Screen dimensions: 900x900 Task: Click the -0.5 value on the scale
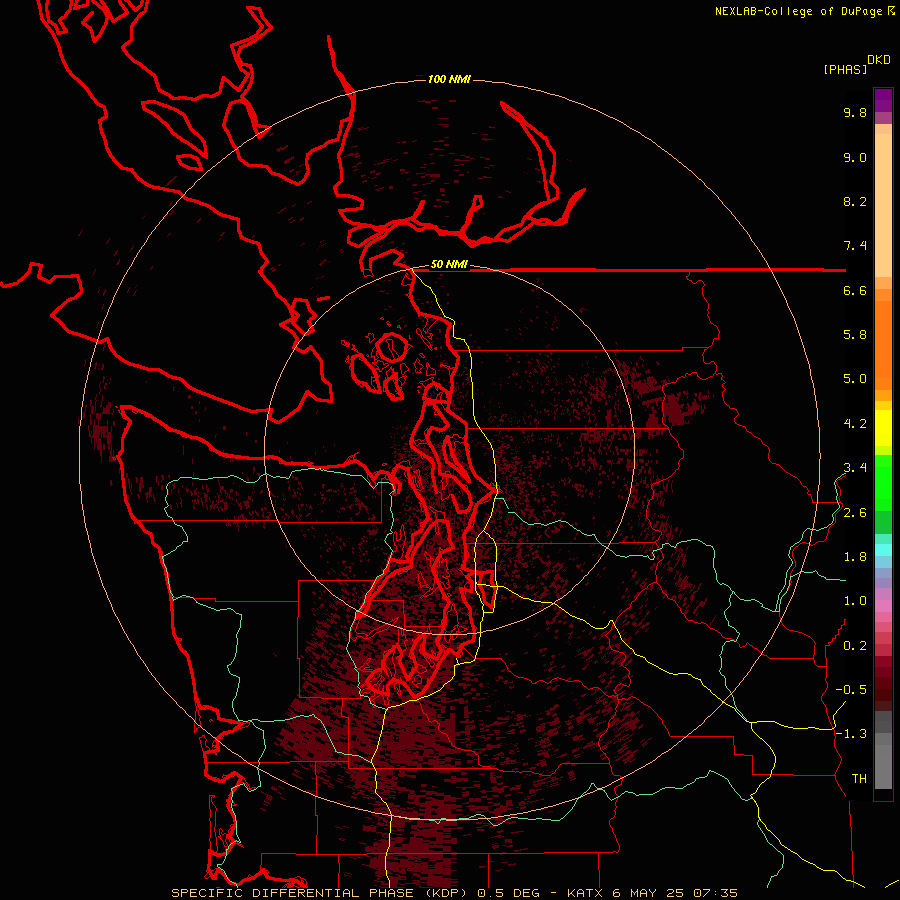click(851, 689)
